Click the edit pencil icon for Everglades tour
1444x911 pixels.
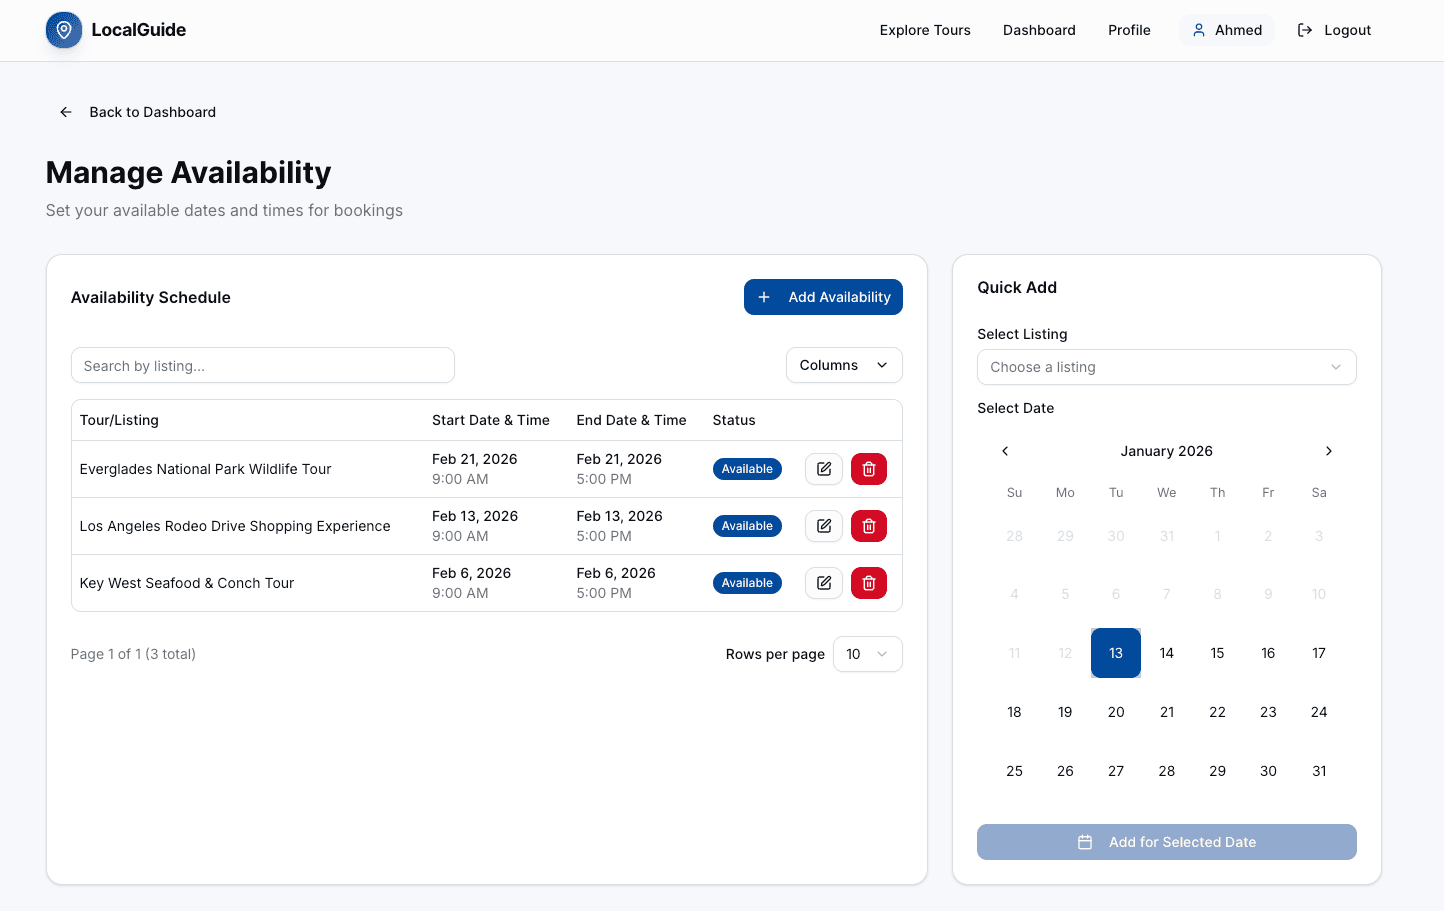tap(823, 468)
